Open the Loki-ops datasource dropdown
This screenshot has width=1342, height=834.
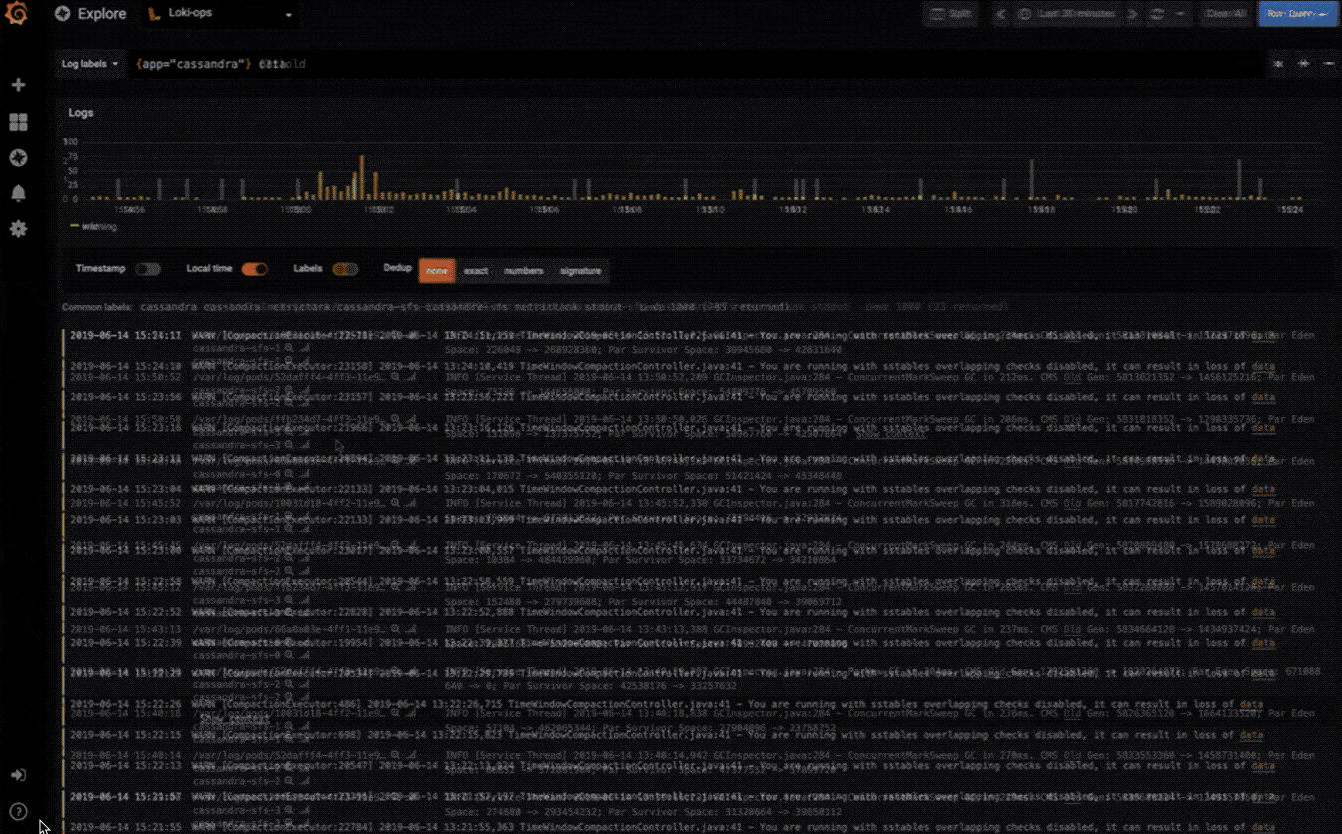click(x=219, y=14)
